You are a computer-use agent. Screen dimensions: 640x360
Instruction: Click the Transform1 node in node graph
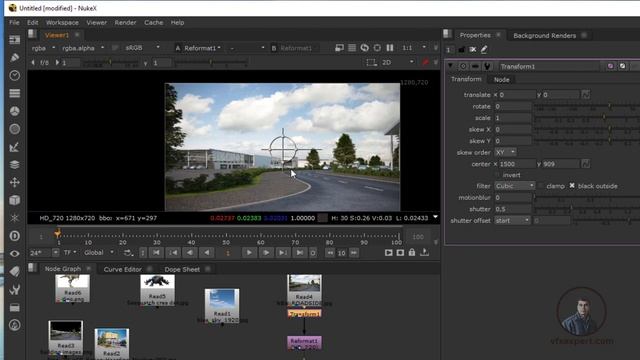304,313
